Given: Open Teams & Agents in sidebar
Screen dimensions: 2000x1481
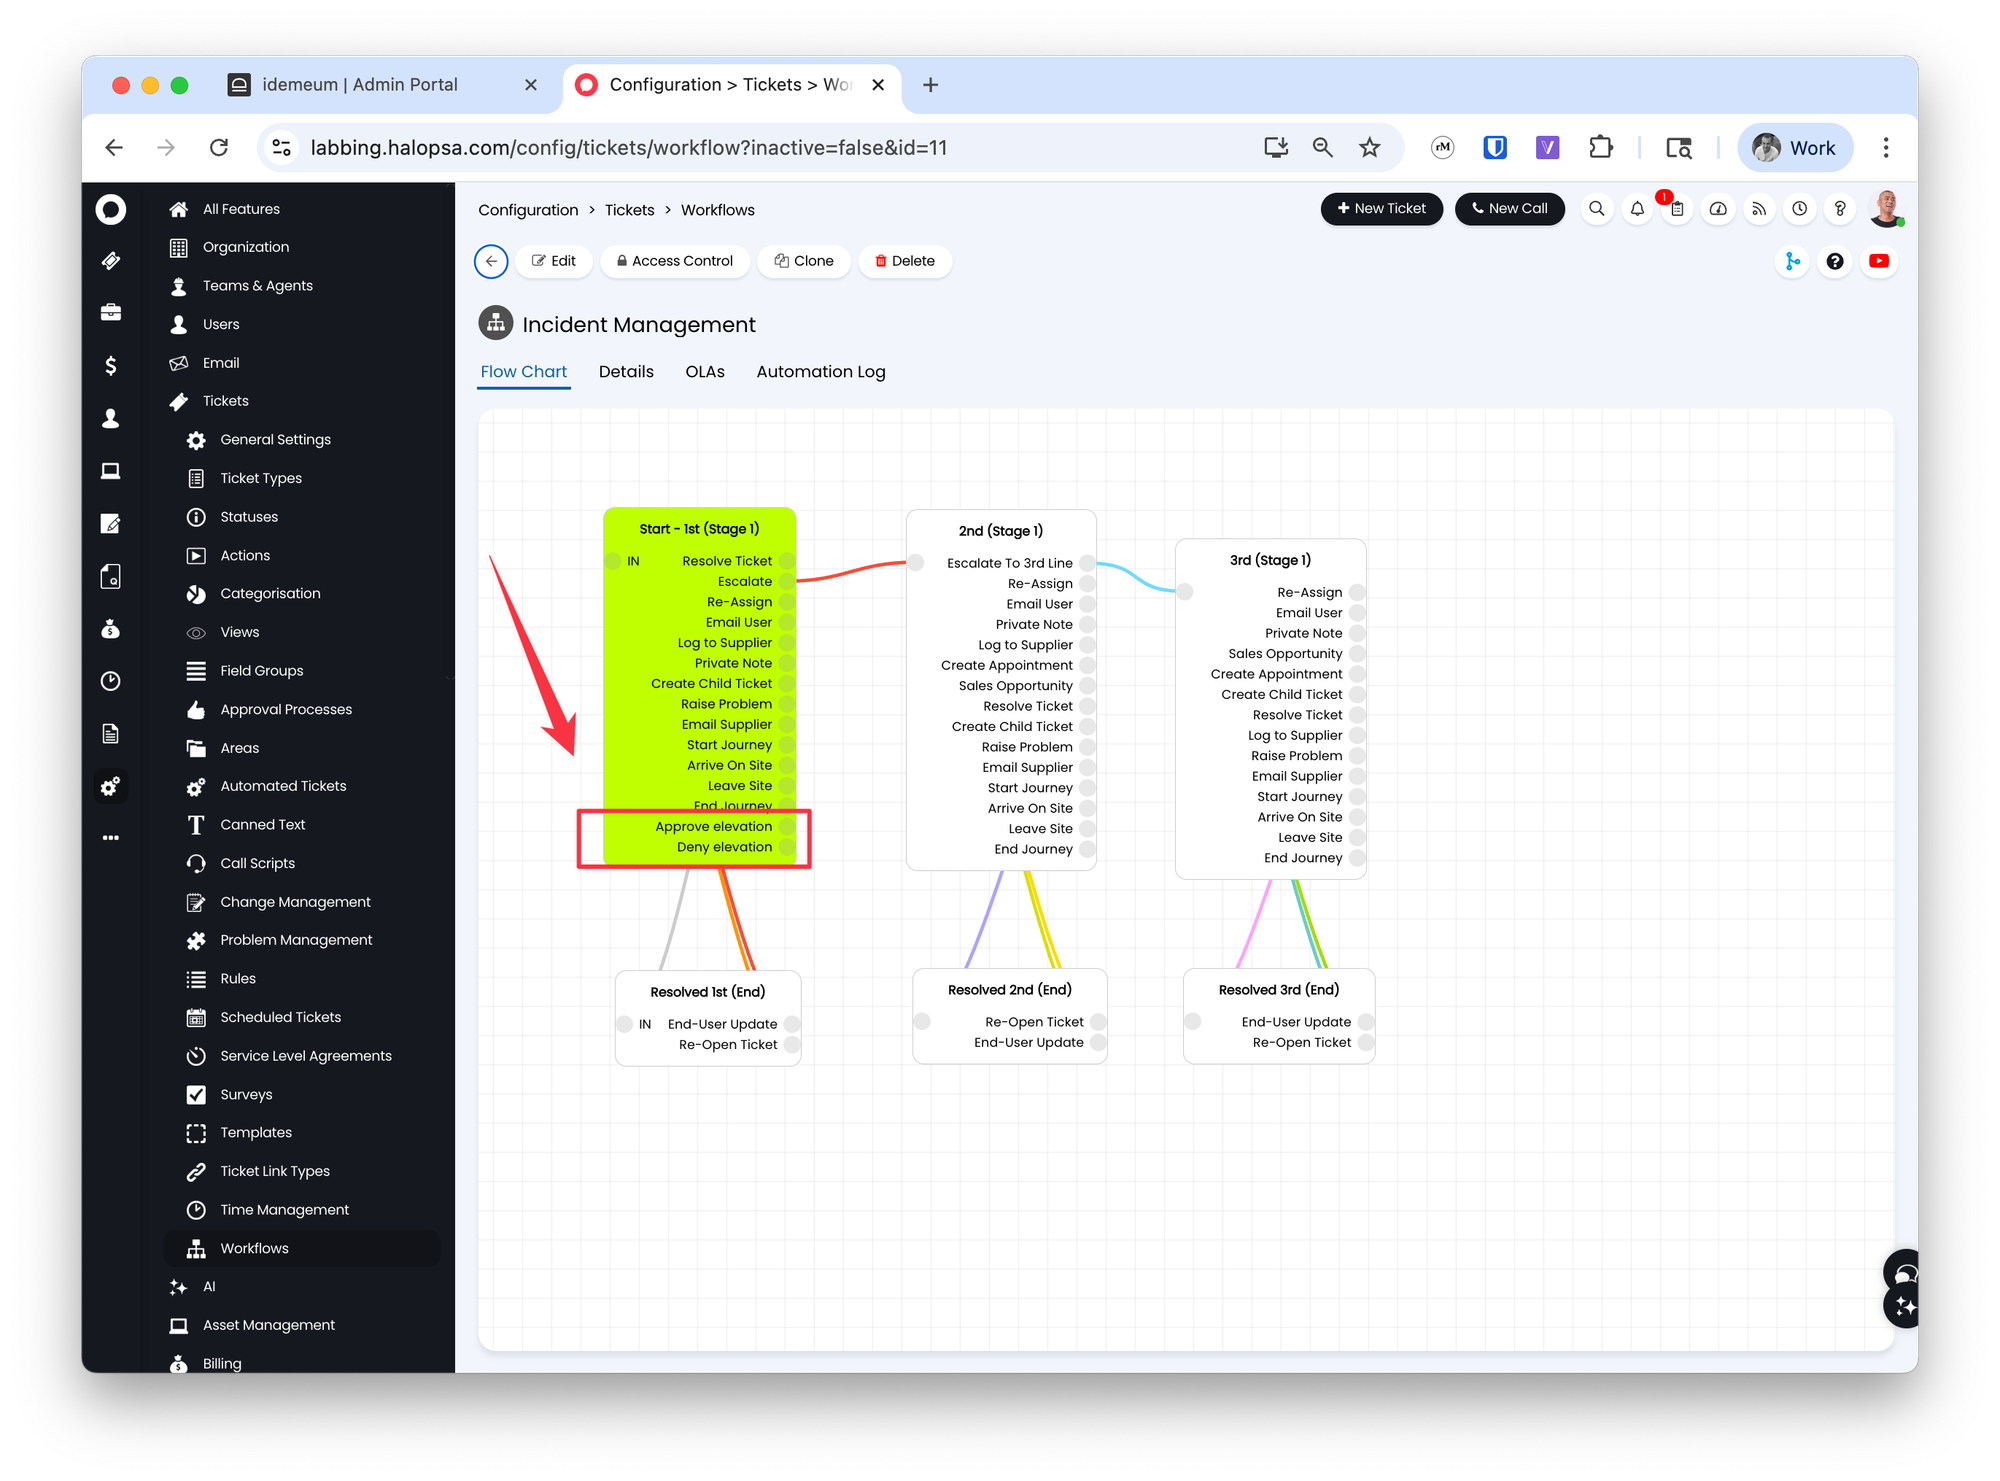Looking at the screenshot, I should tap(258, 286).
